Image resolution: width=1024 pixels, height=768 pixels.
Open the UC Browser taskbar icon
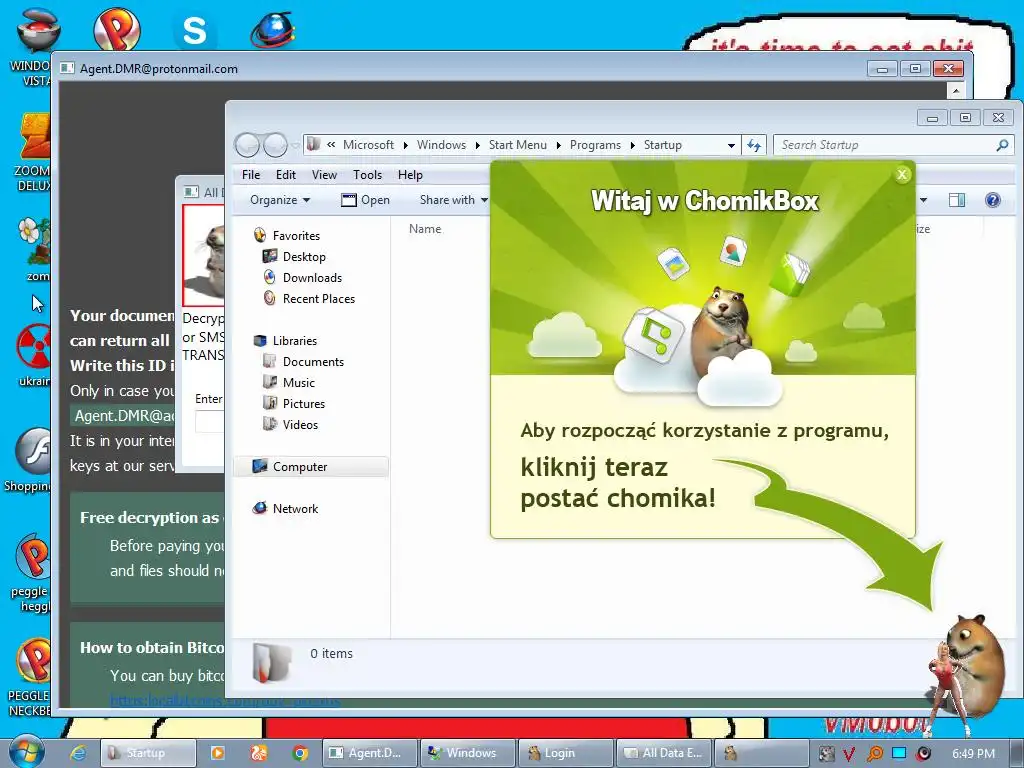point(259,753)
